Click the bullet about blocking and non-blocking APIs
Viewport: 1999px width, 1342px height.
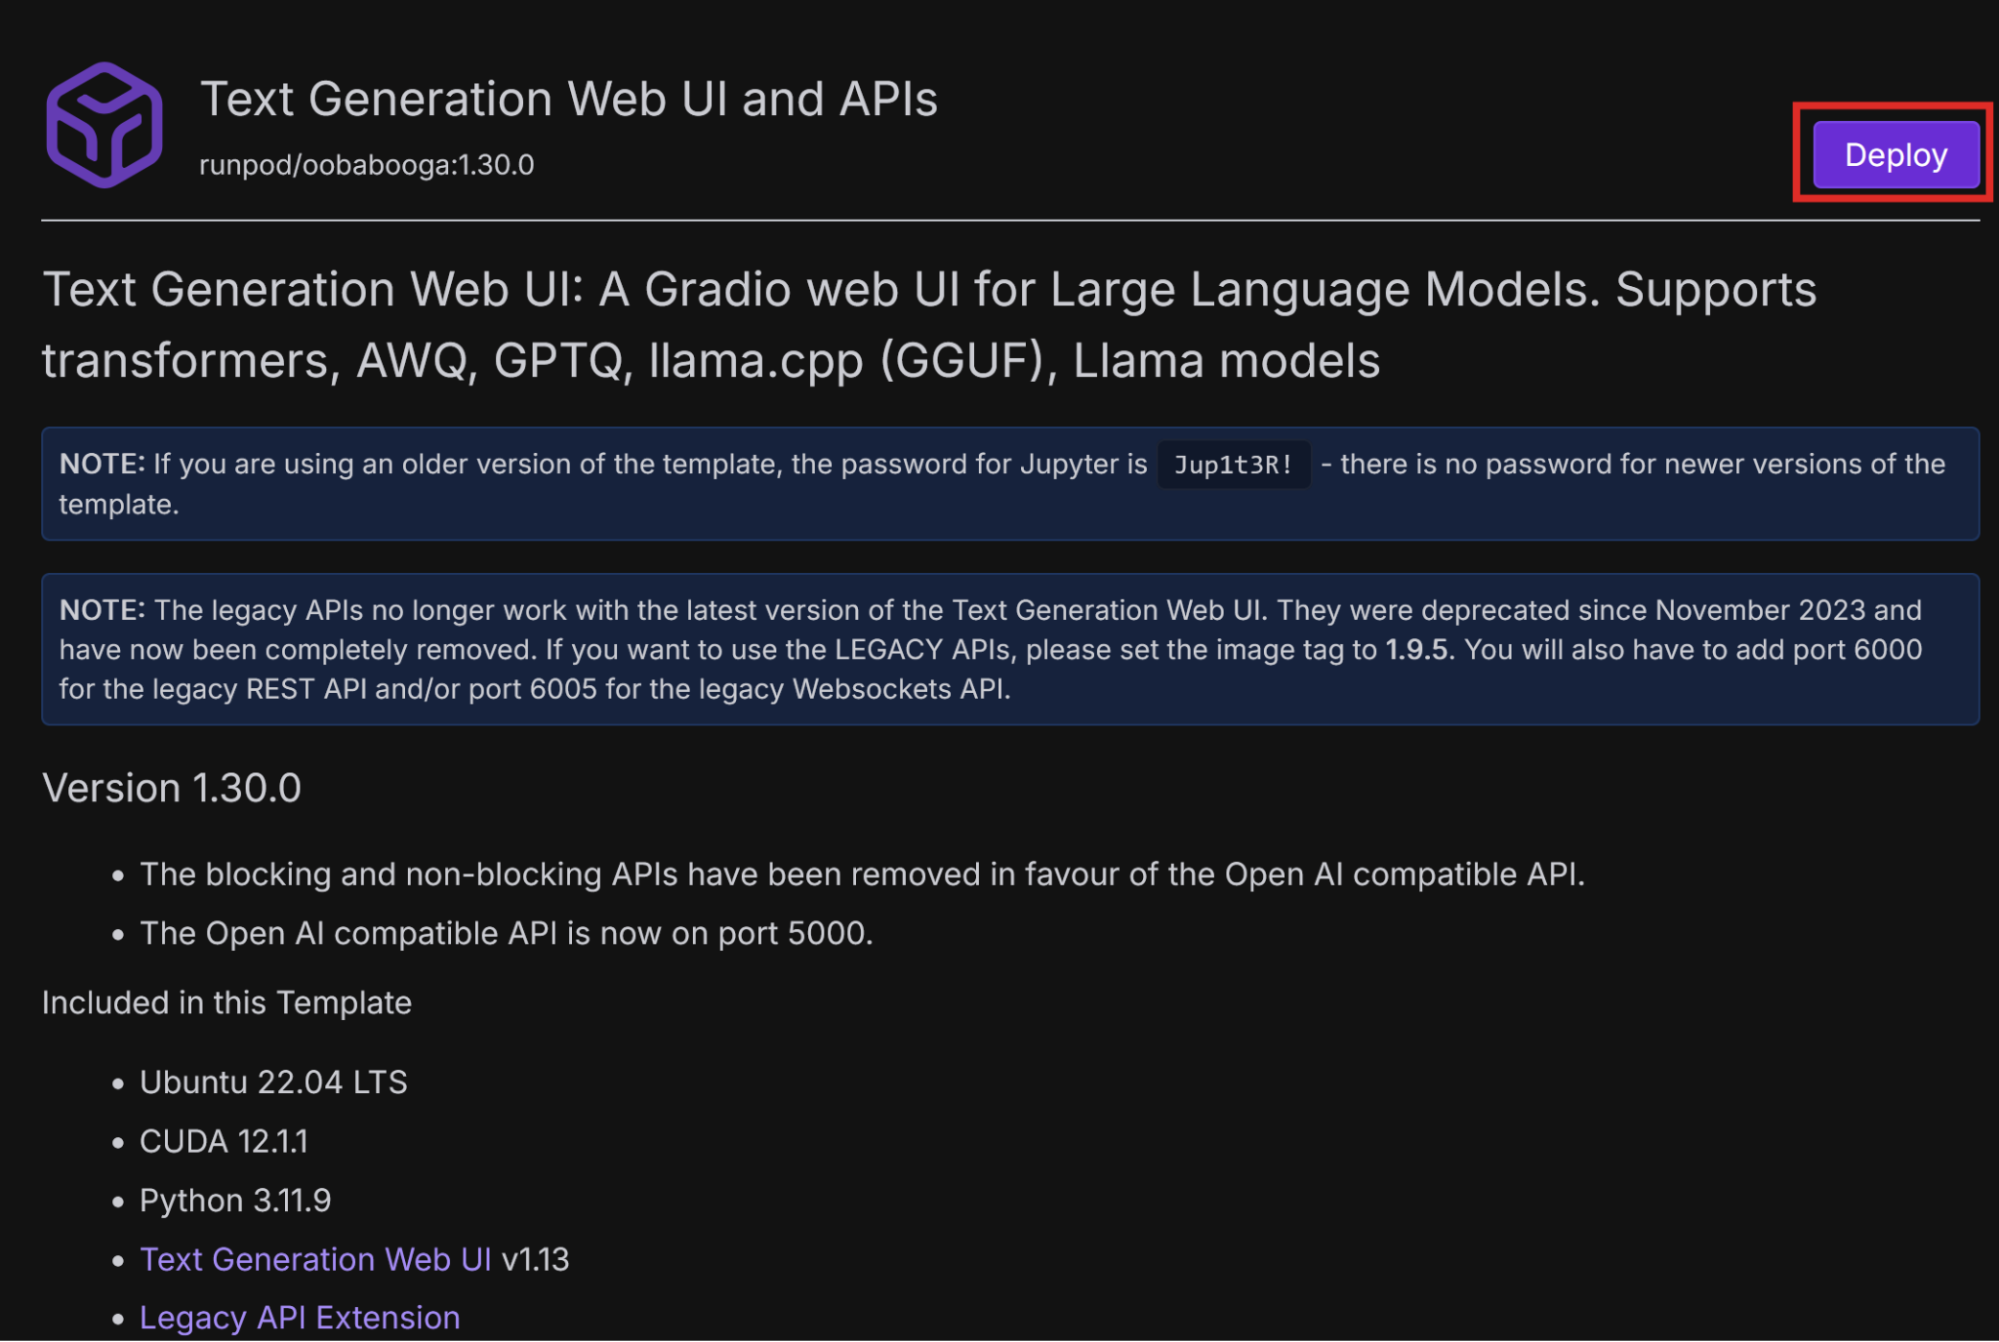tap(862, 874)
